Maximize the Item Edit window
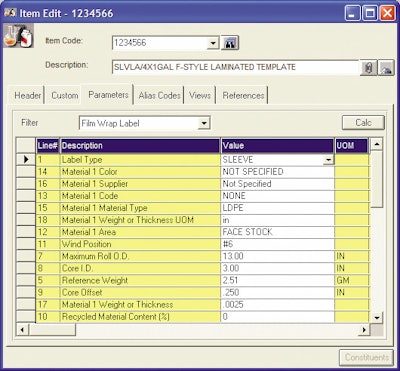This screenshot has width=400, height=371. [x=370, y=14]
